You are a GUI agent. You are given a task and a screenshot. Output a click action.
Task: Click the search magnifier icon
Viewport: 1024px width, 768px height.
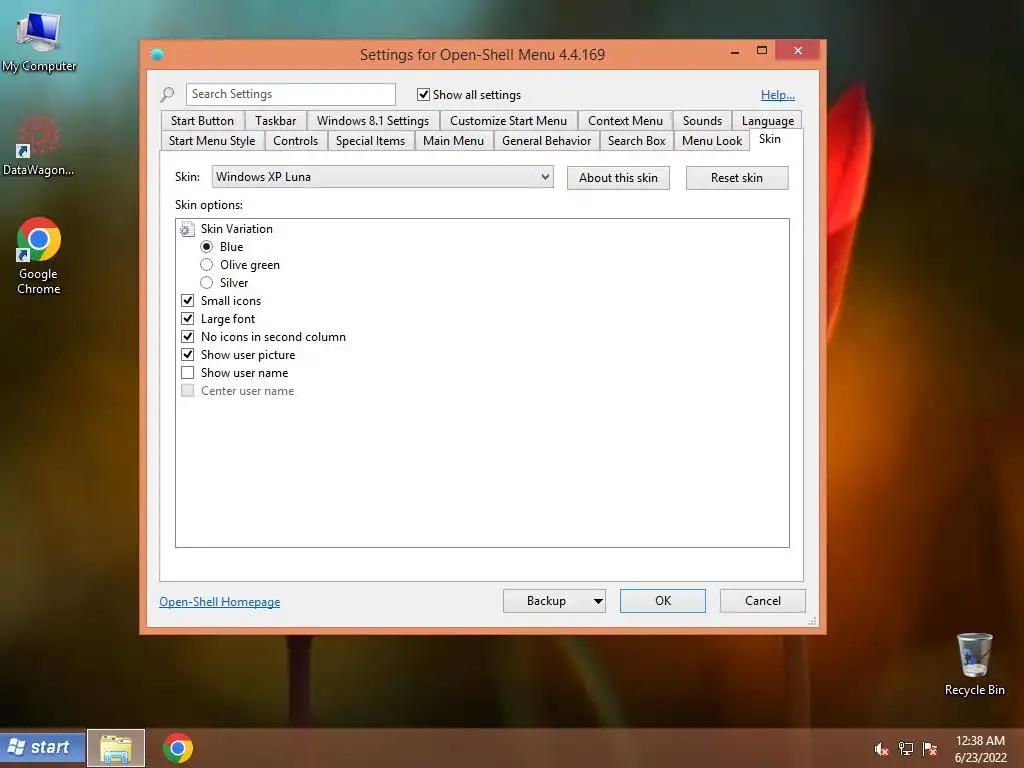tap(168, 95)
